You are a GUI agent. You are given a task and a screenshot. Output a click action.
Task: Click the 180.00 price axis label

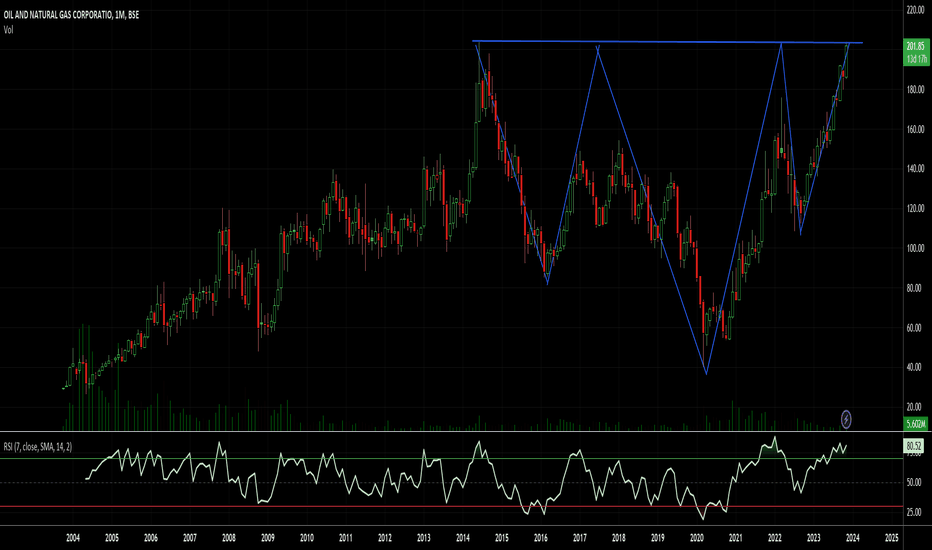click(915, 90)
